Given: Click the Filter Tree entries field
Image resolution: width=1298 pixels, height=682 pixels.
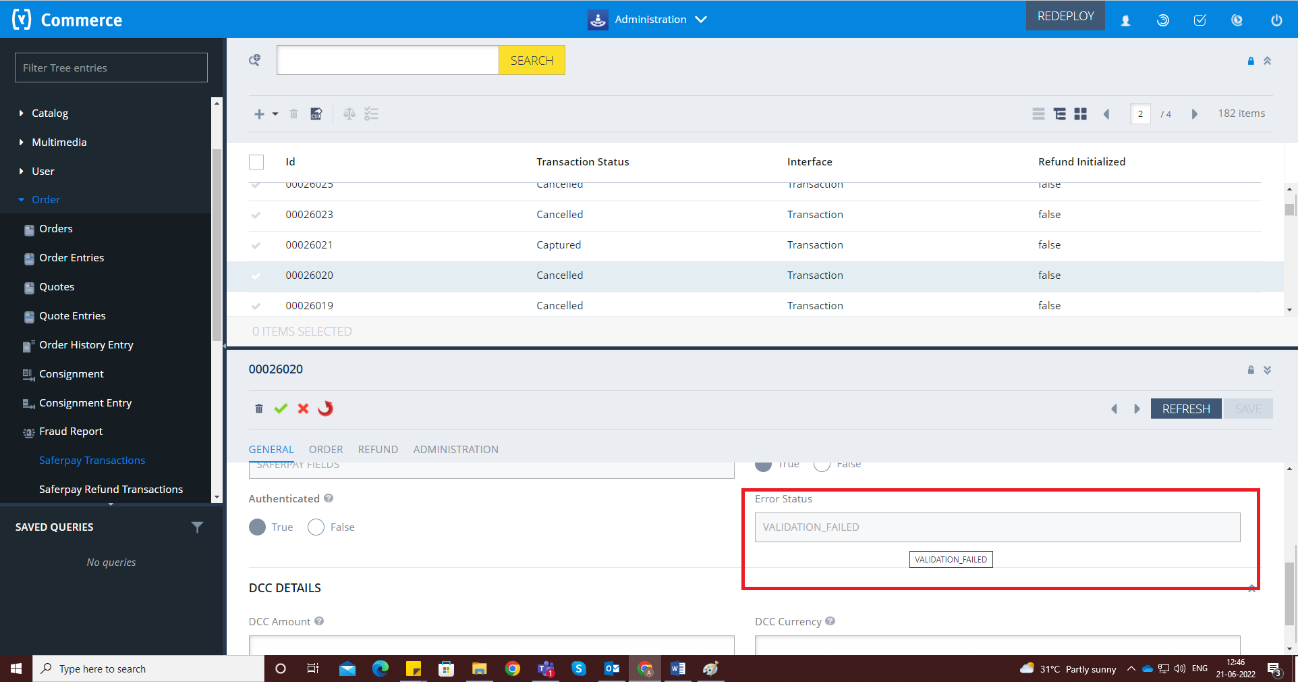Looking at the screenshot, I should (x=111, y=68).
